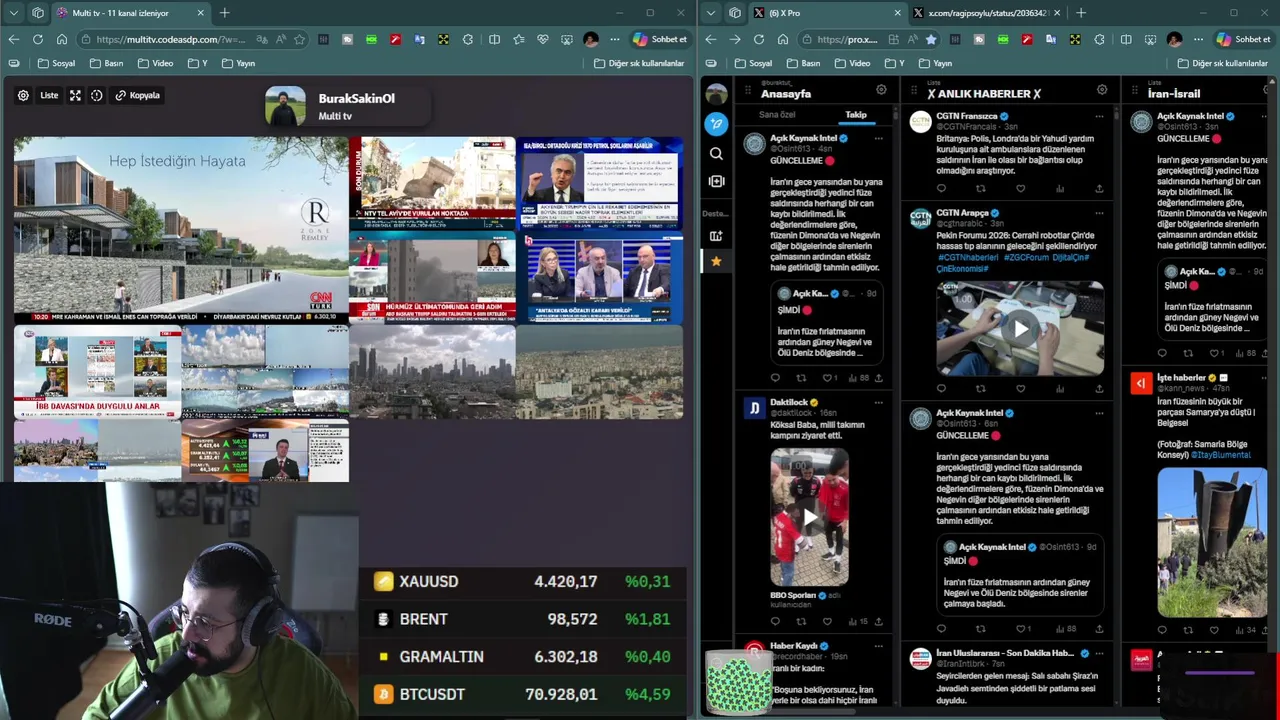The image size is (1280, 720).
Task: Reload the Multi tv page
Action: point(37,39)
